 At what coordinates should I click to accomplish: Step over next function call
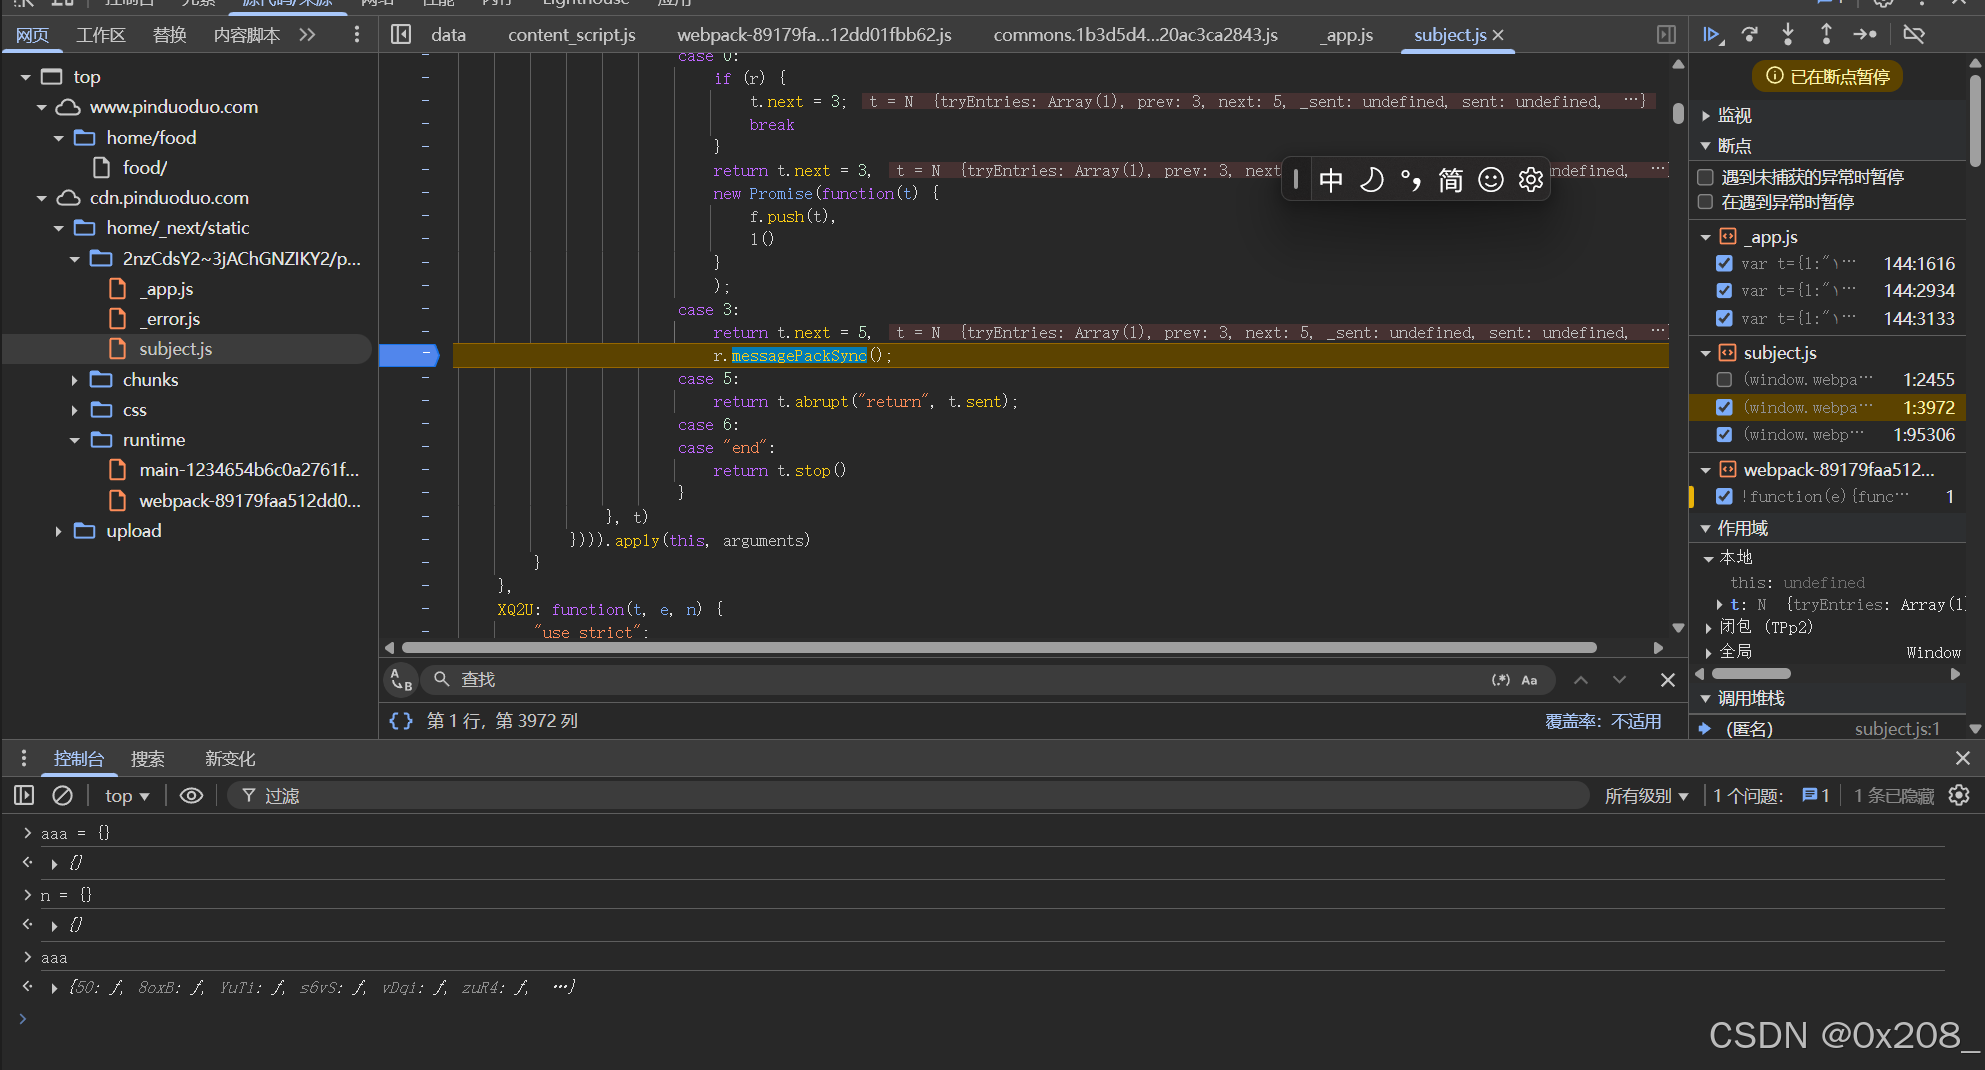tap(1749, 35)
